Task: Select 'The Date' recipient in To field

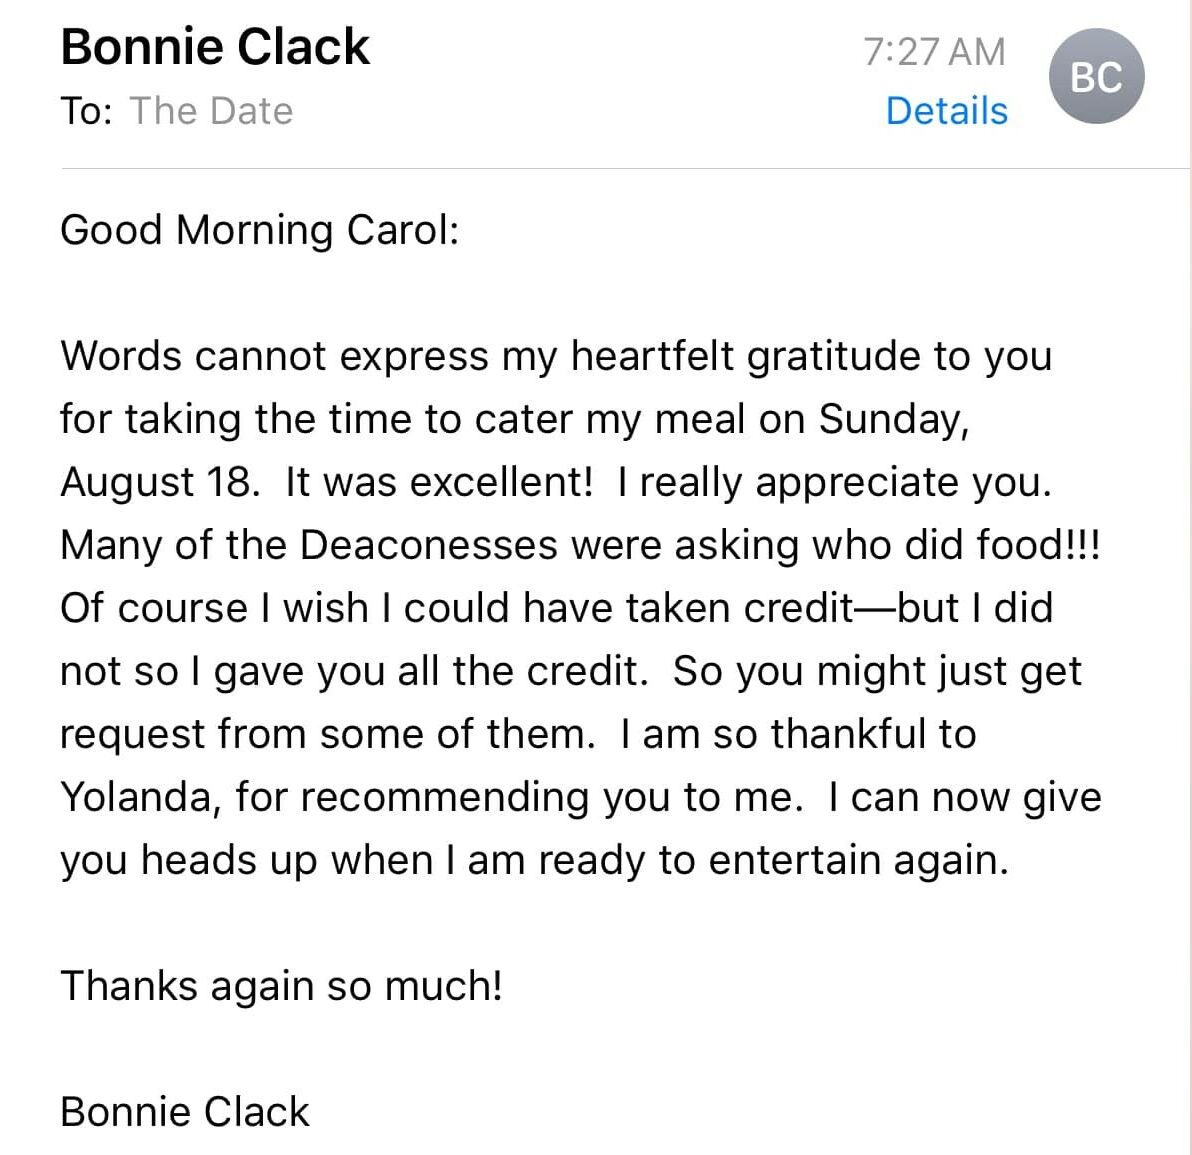Action: click(211, 111)
